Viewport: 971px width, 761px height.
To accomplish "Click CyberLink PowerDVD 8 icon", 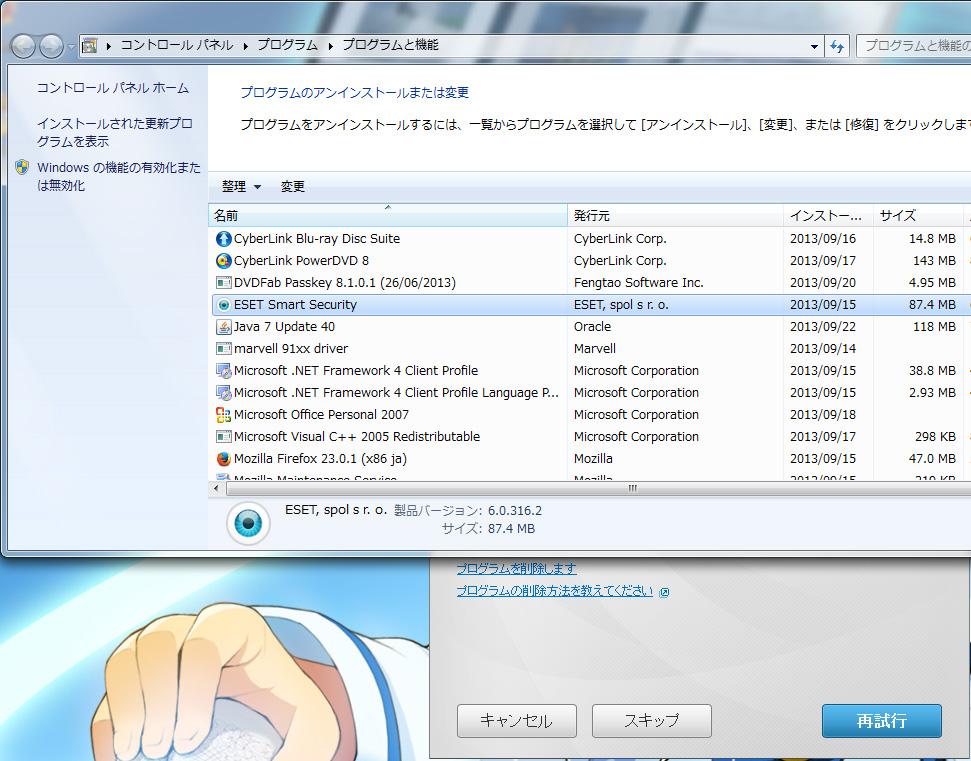I will point(224,261).
